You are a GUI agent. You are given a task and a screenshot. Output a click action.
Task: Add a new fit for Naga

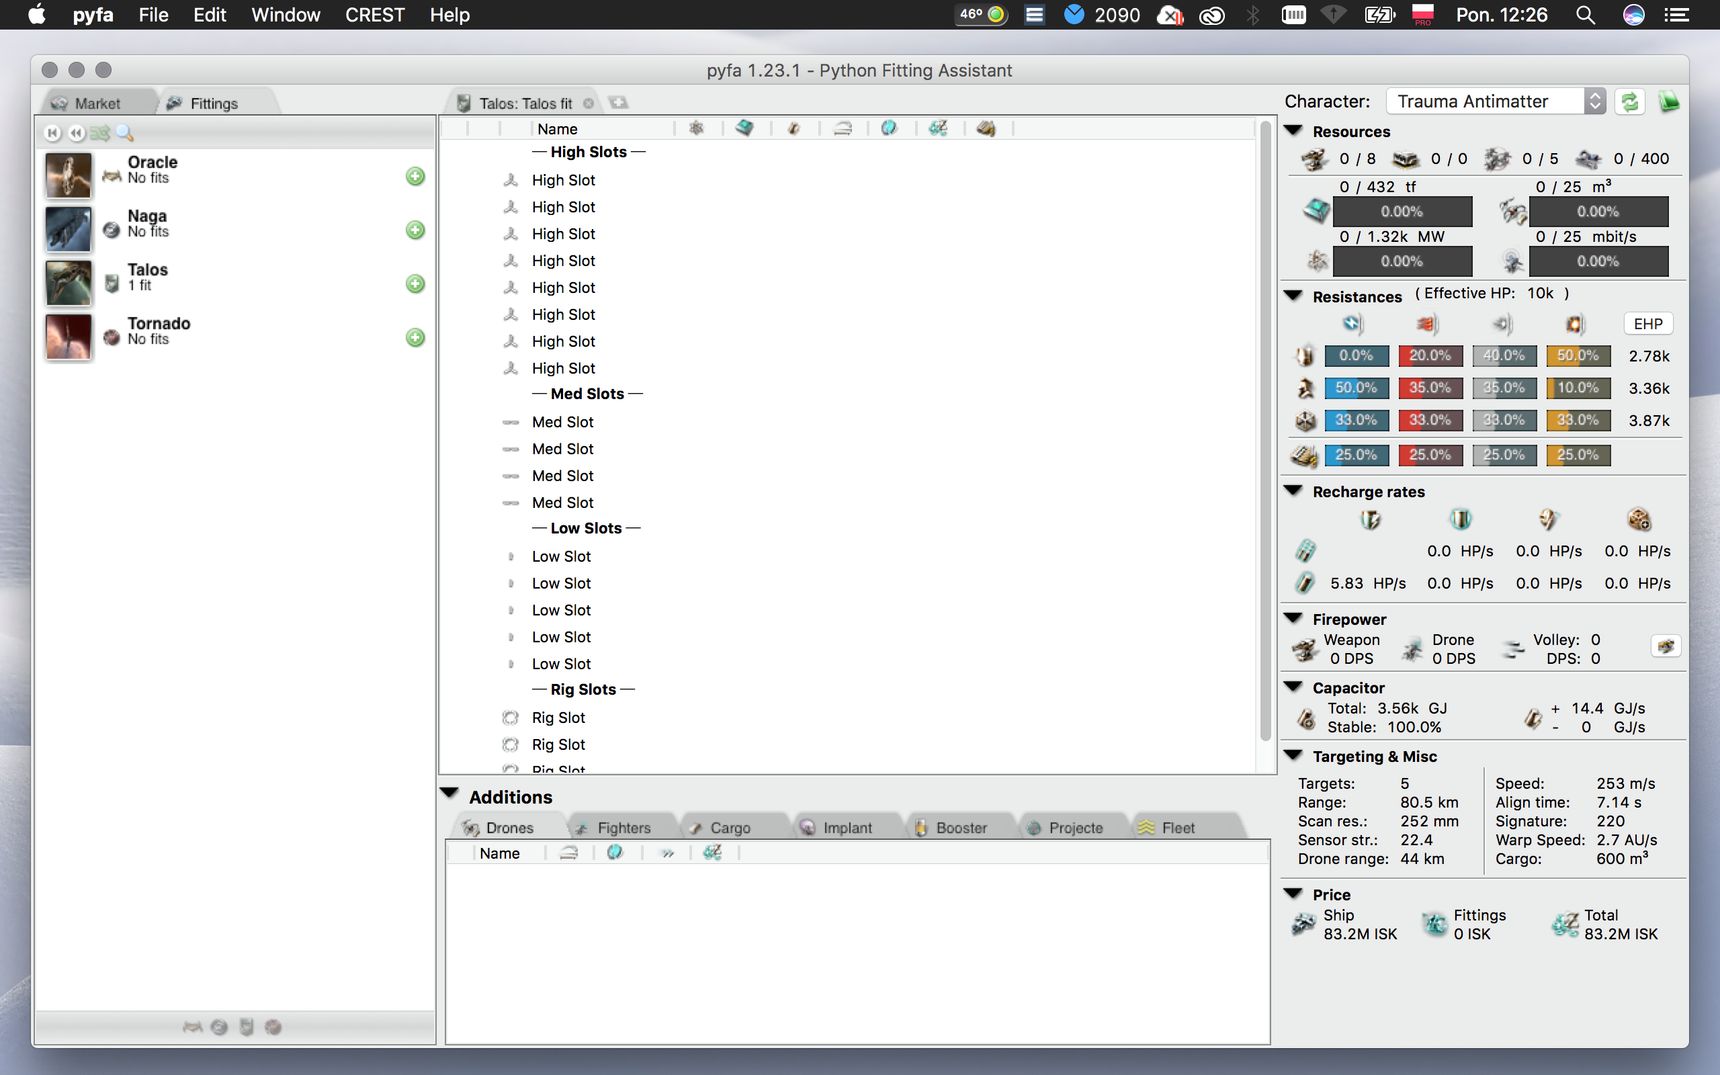coord(415,230)
